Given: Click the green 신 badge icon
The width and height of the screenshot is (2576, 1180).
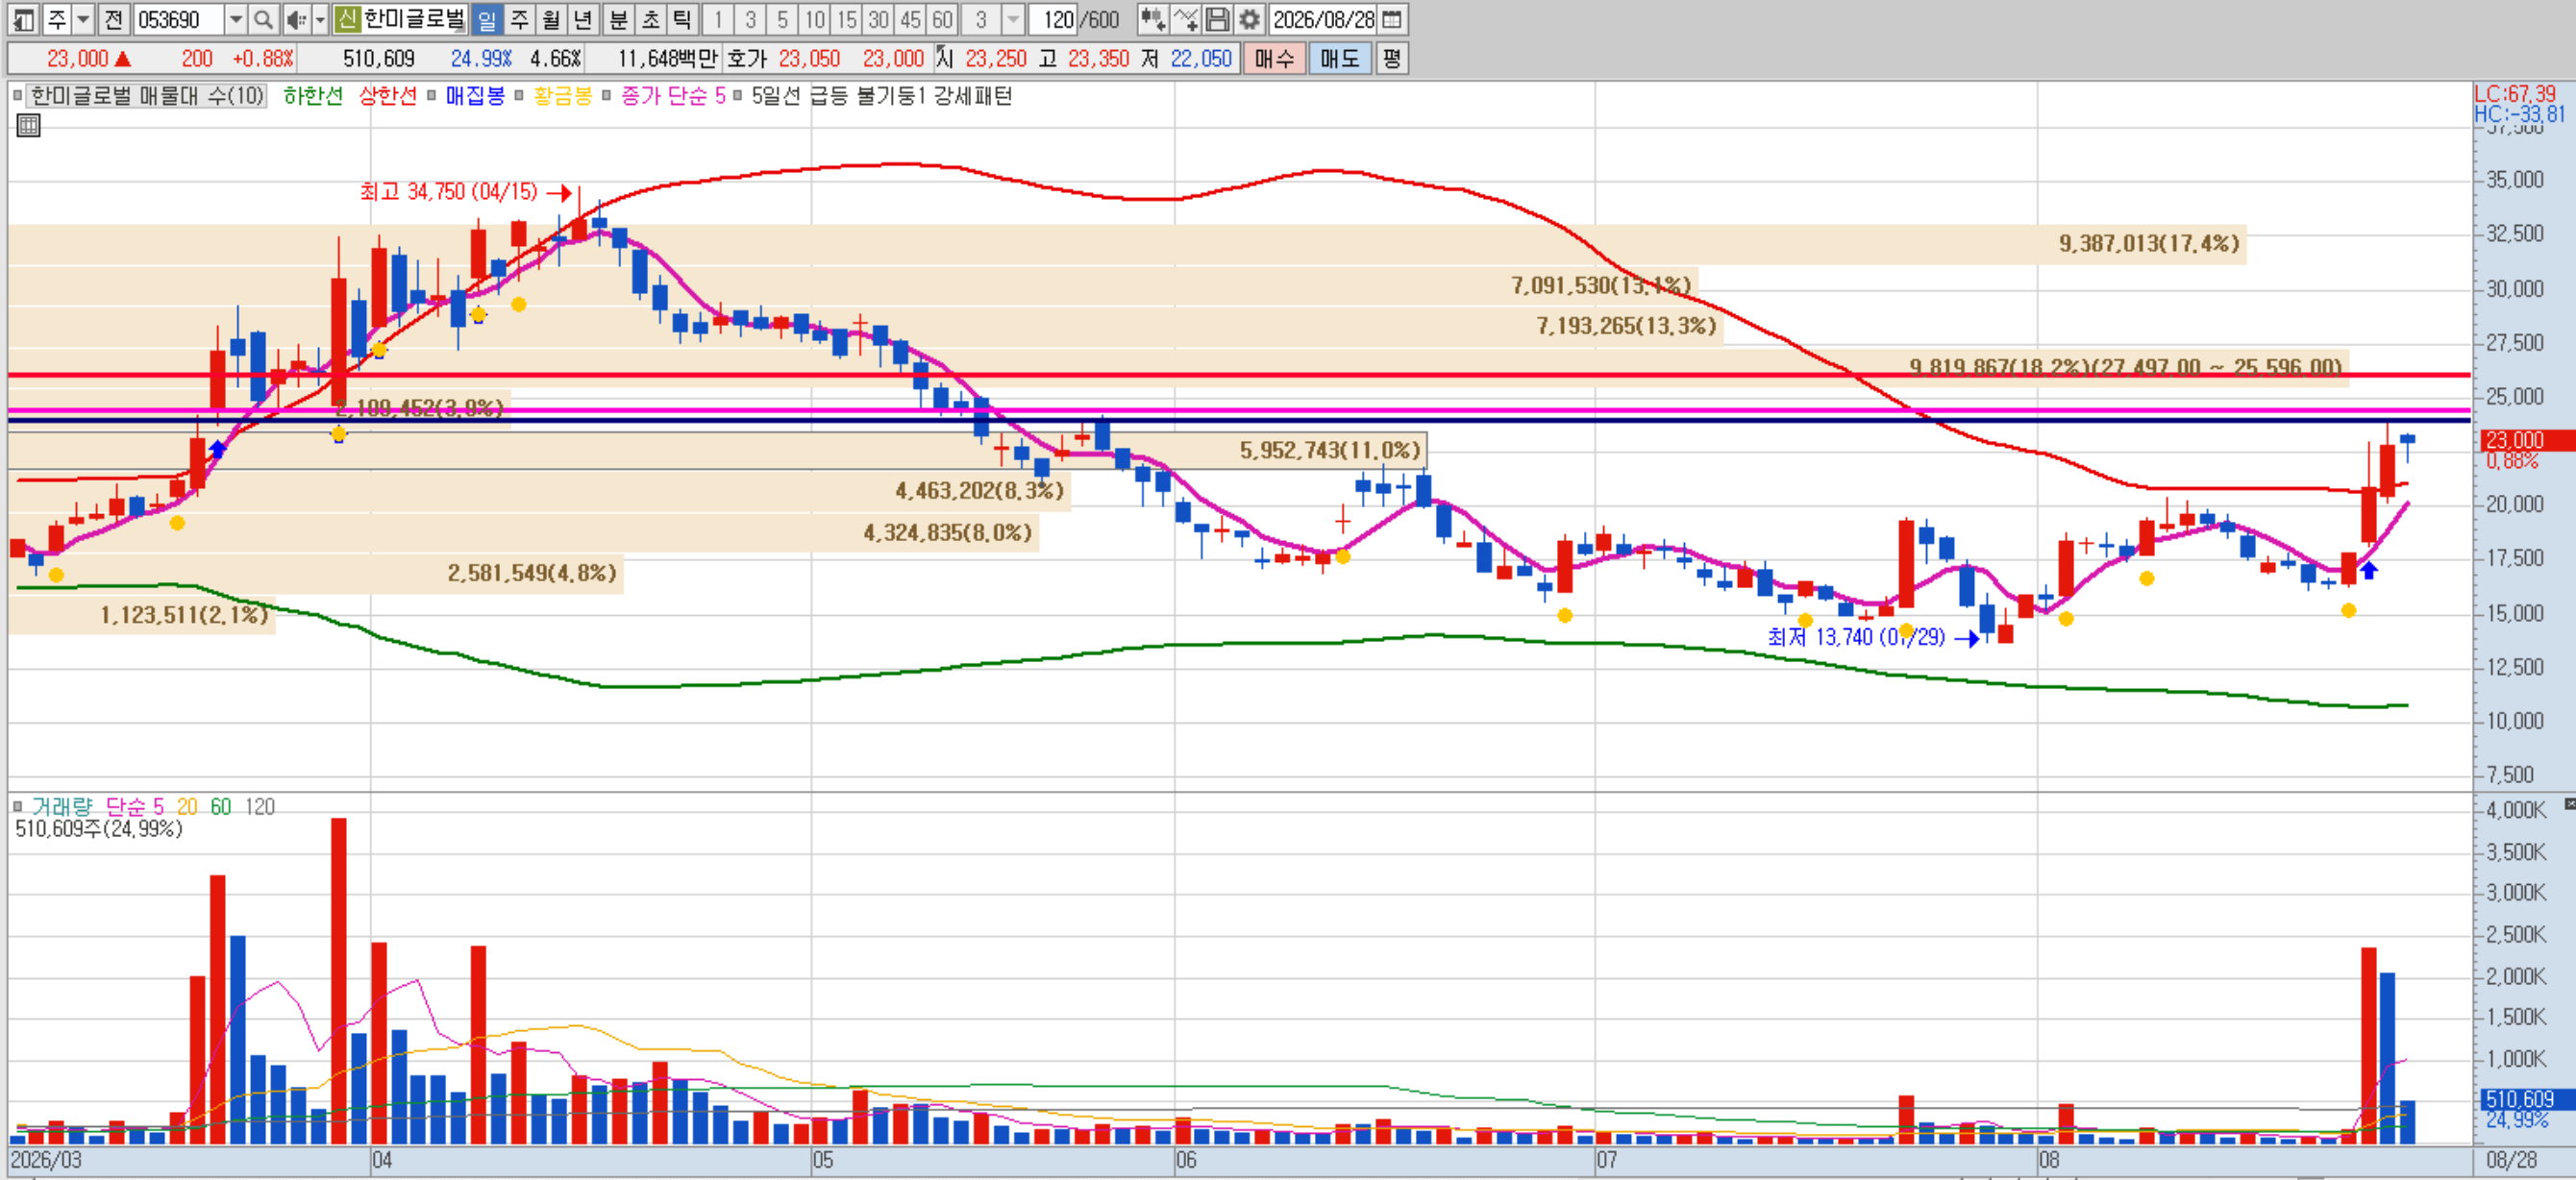Looking at the screenshot, I should point(346,19).
